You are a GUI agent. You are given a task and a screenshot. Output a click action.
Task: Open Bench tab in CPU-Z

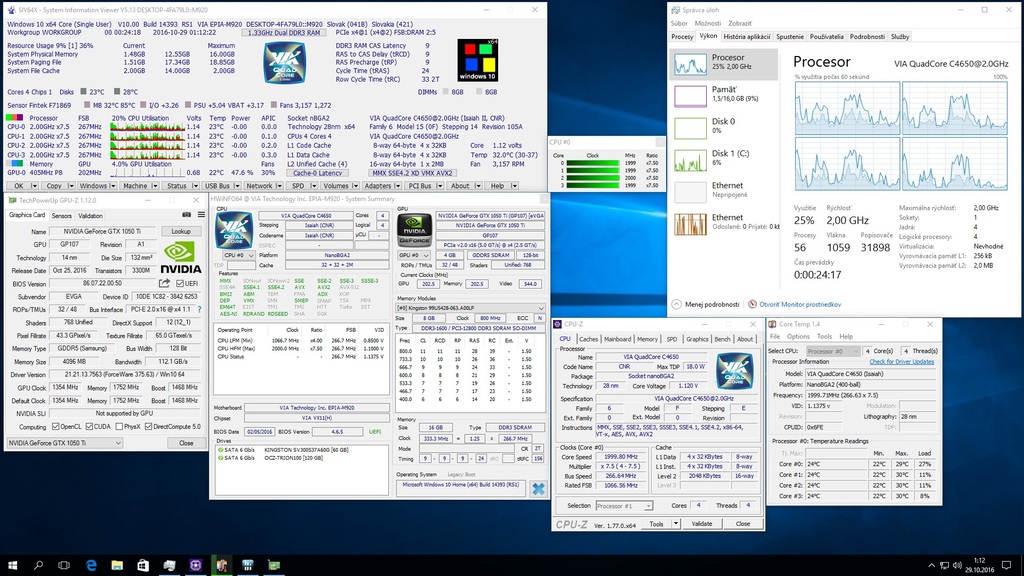[x=722, y=339]
